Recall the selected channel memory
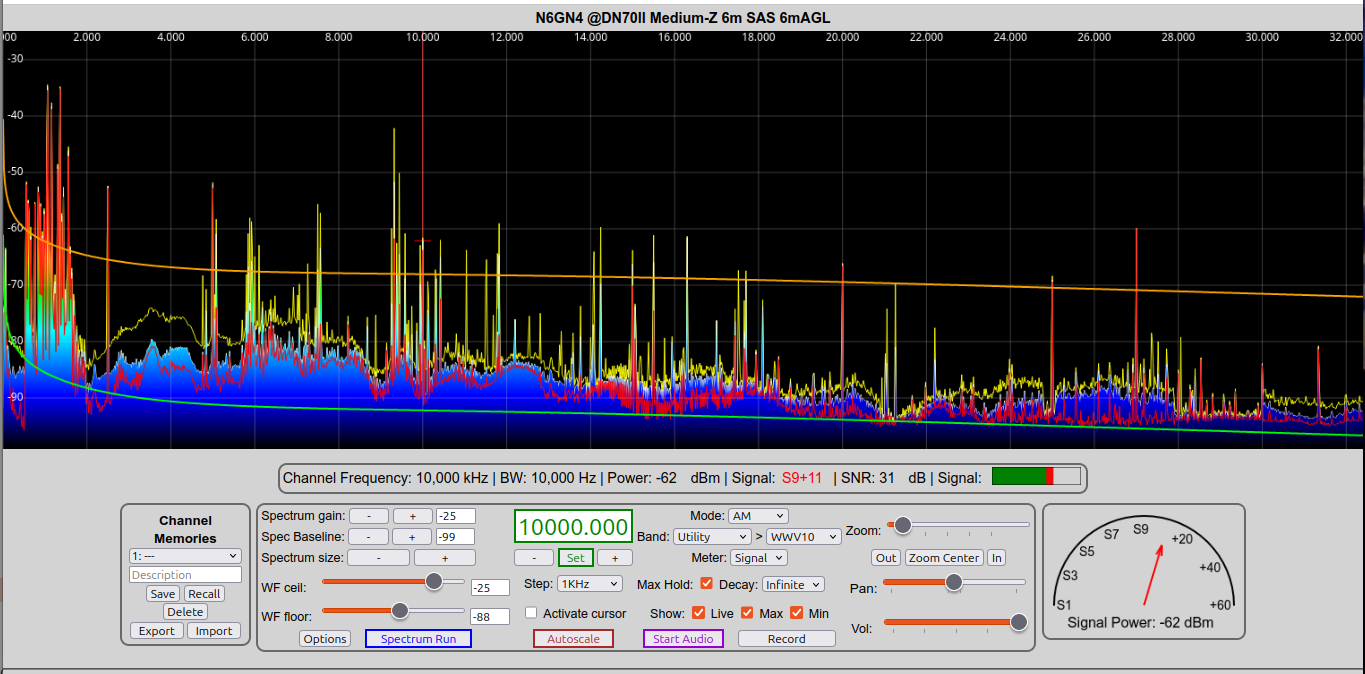The image size is (1365, 674). point(204,594)
